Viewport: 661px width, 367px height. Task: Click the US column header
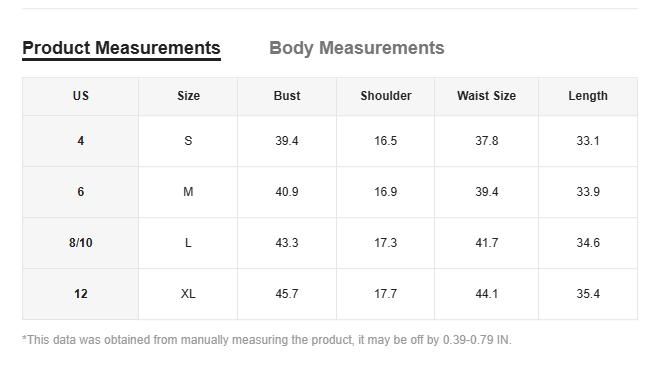[x=81, y=96]
